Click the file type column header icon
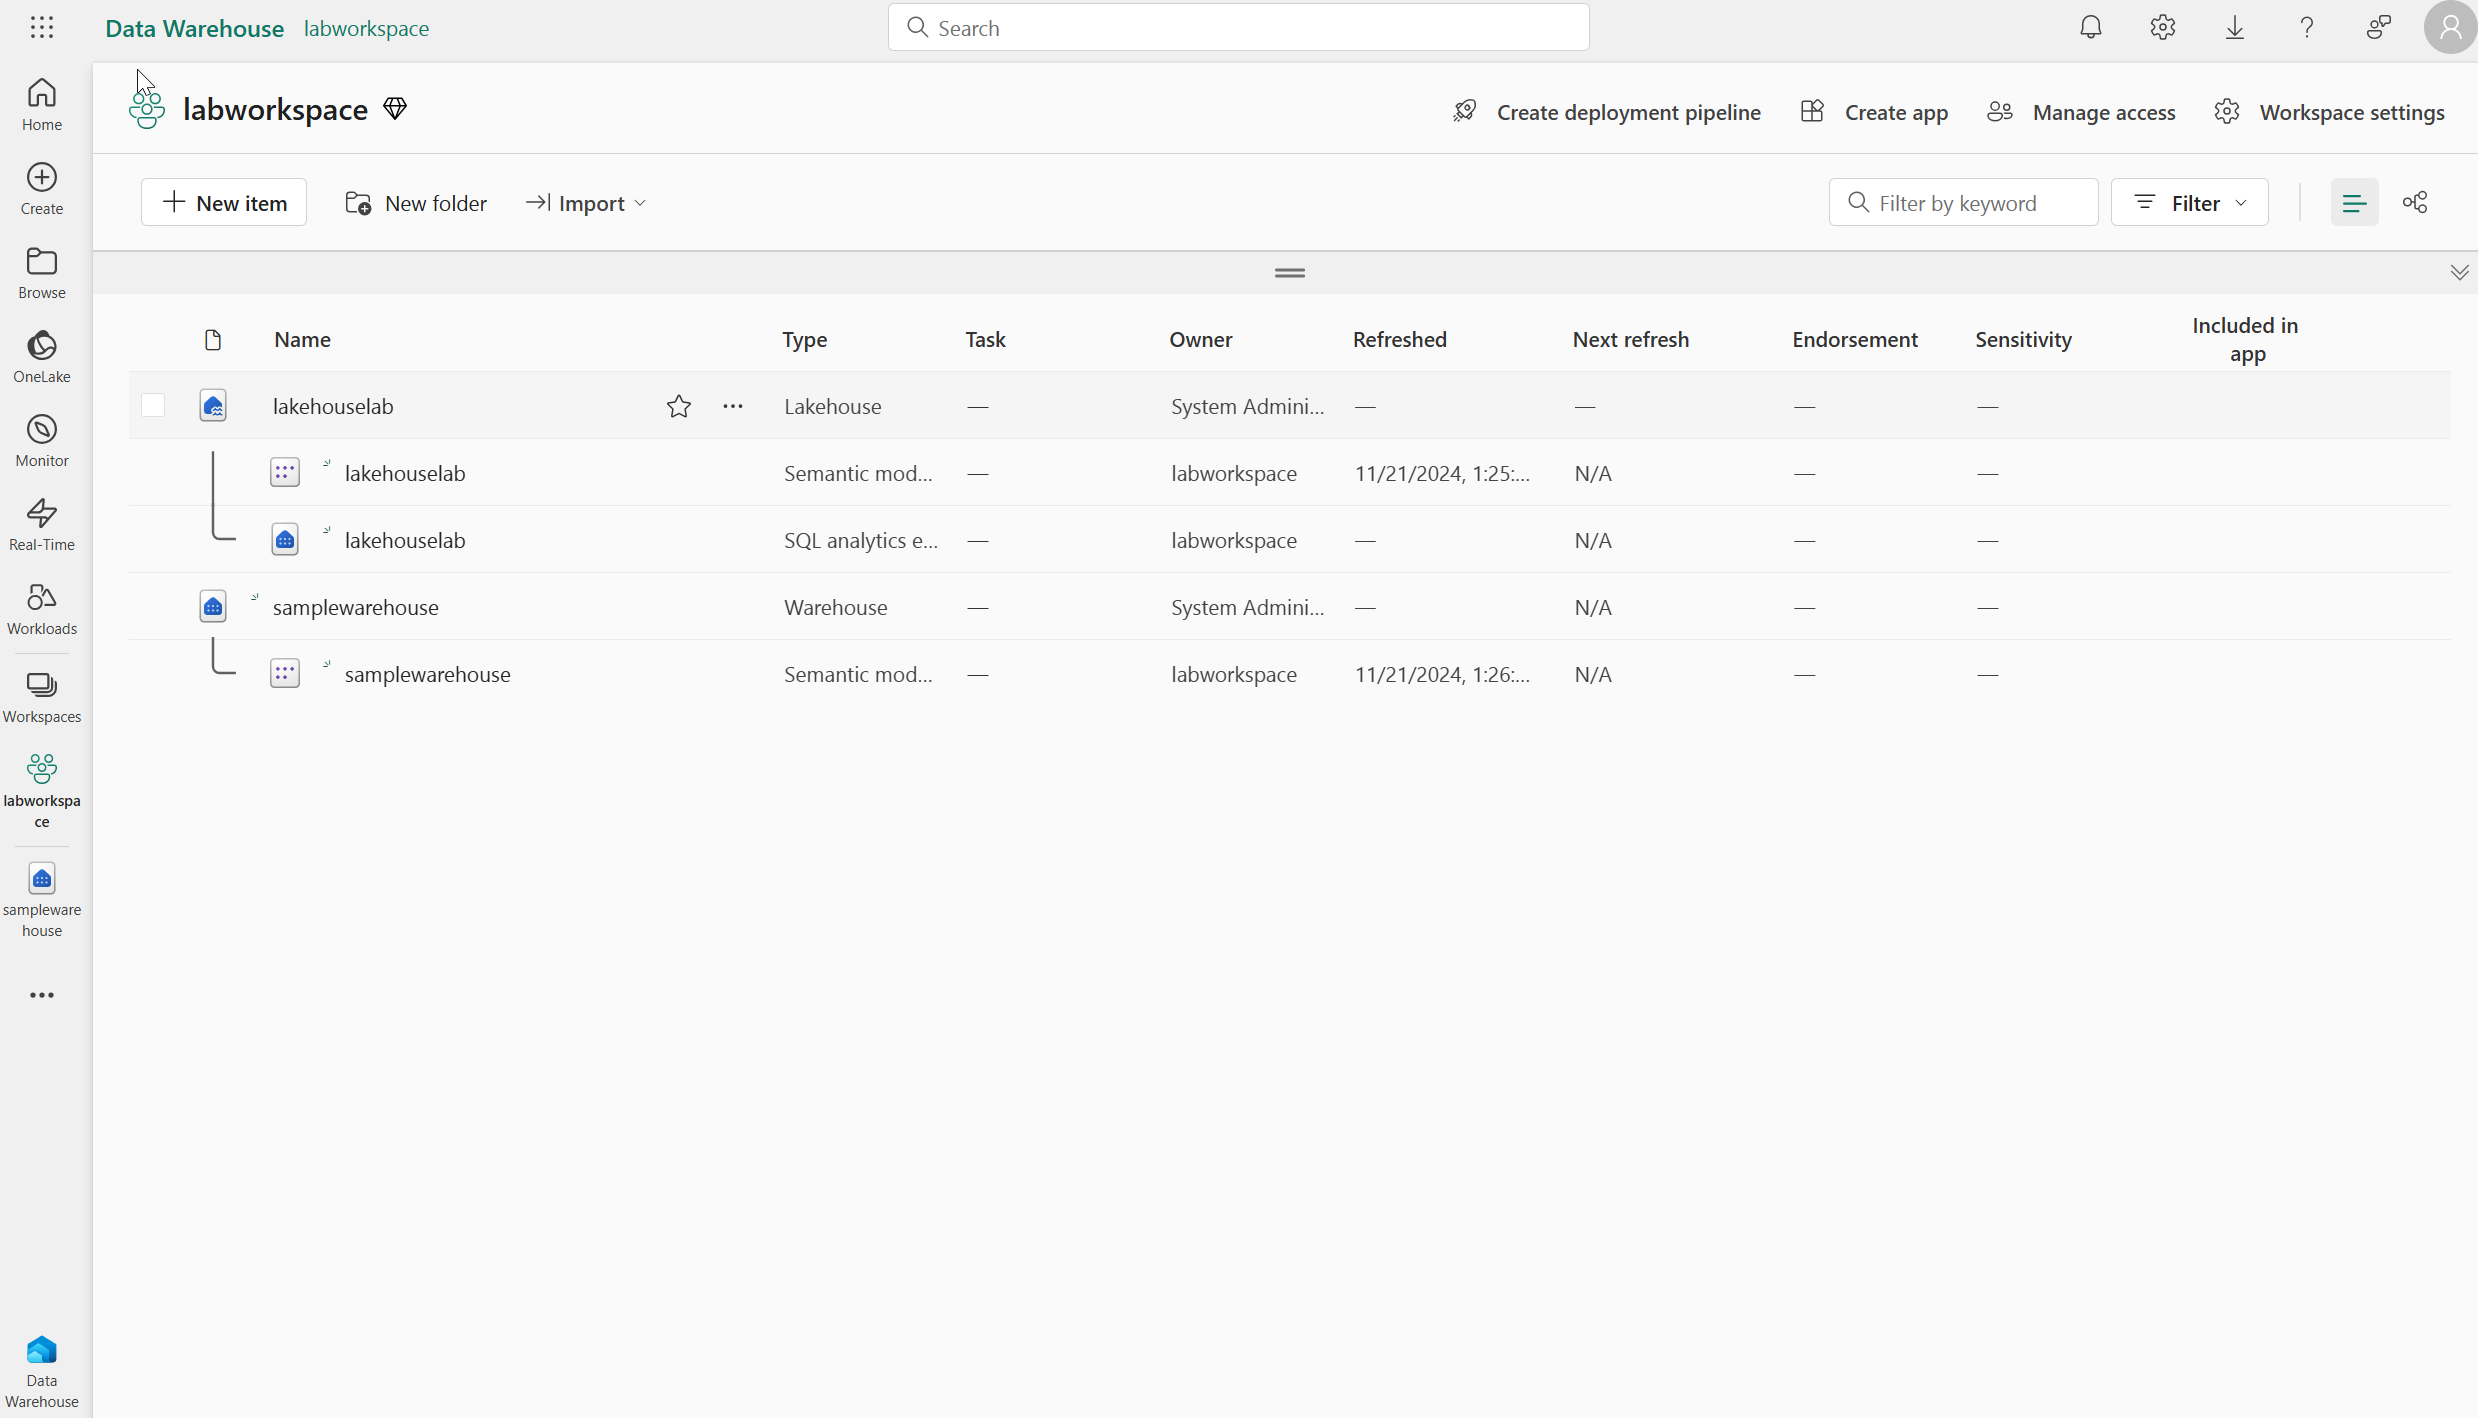The height and width of the screenshot is (1418, 2478). 213,340
